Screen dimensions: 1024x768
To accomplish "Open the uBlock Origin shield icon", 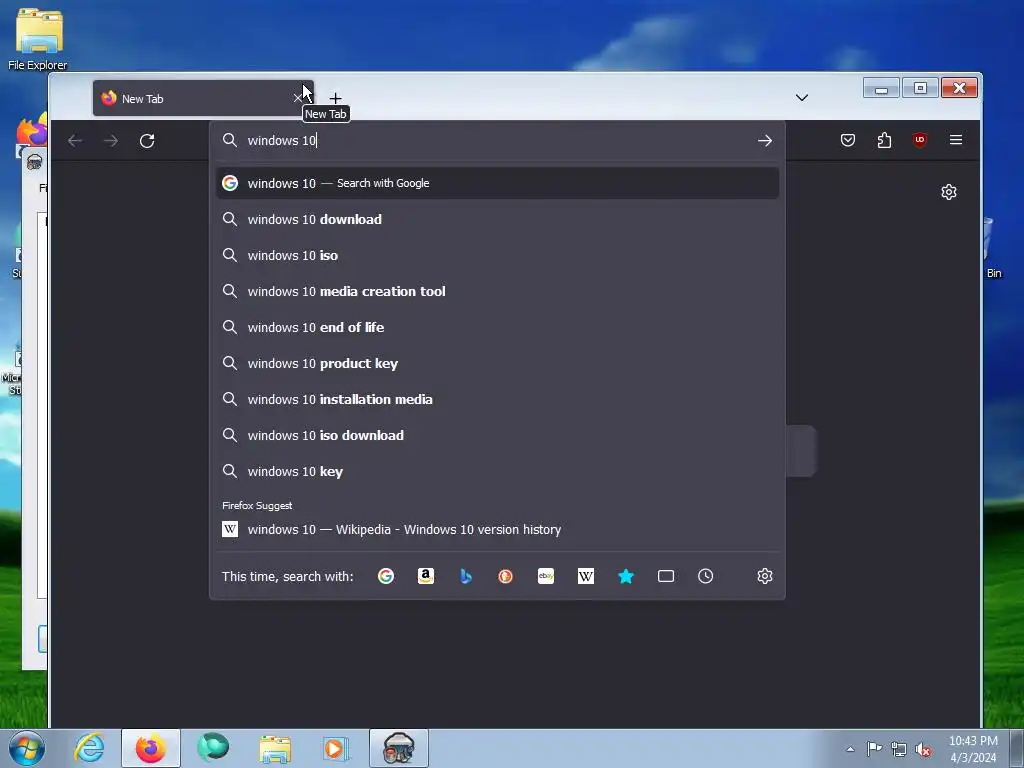I will pyautogui.click(x=920, y=140).
